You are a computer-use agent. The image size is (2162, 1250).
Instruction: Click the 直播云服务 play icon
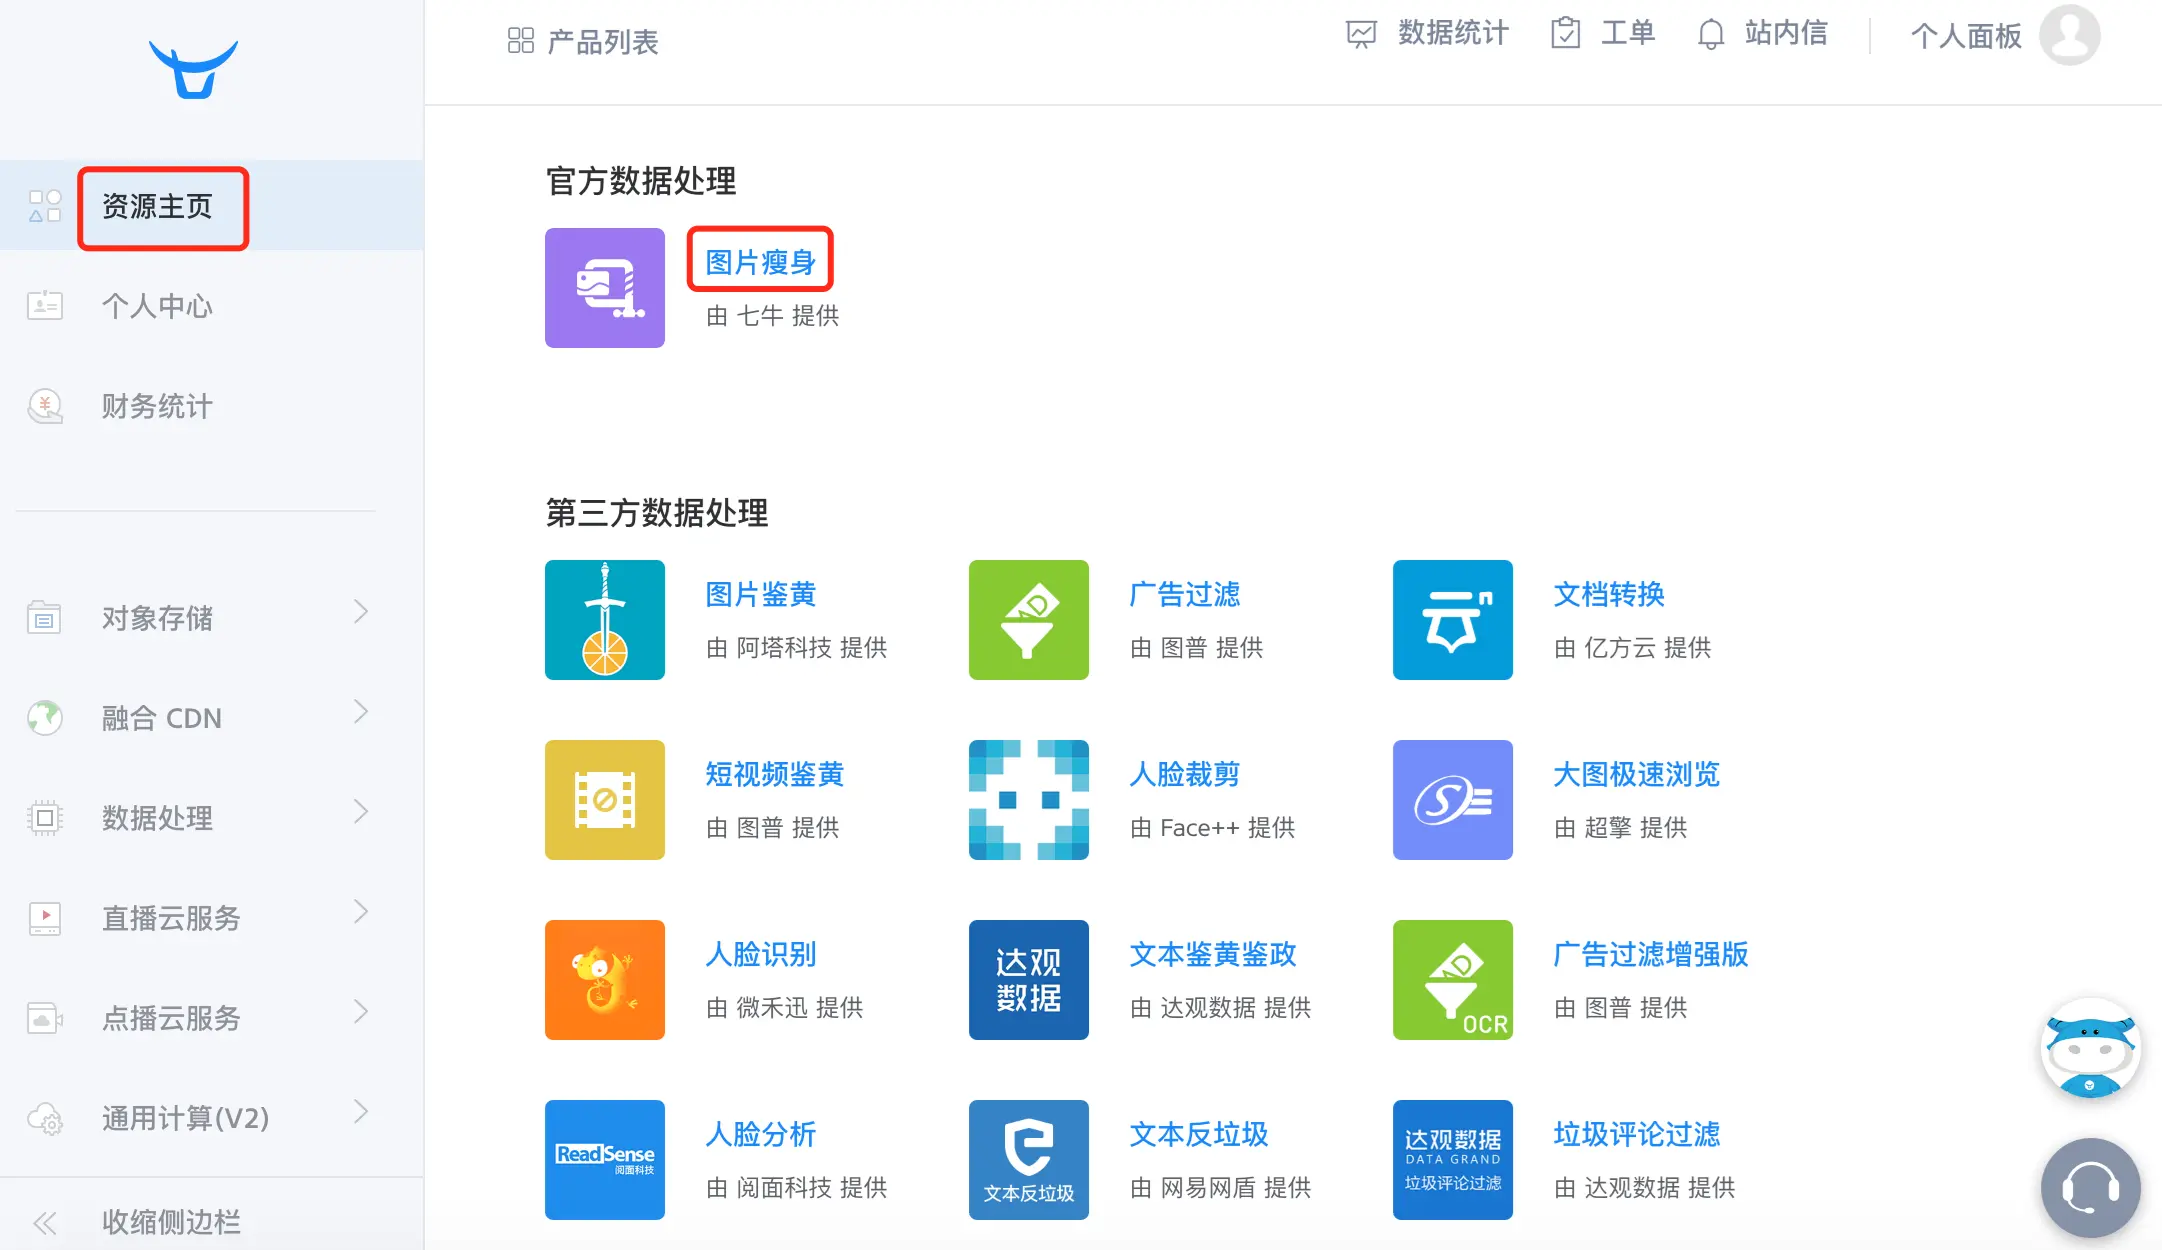click(x=45, y=918)
